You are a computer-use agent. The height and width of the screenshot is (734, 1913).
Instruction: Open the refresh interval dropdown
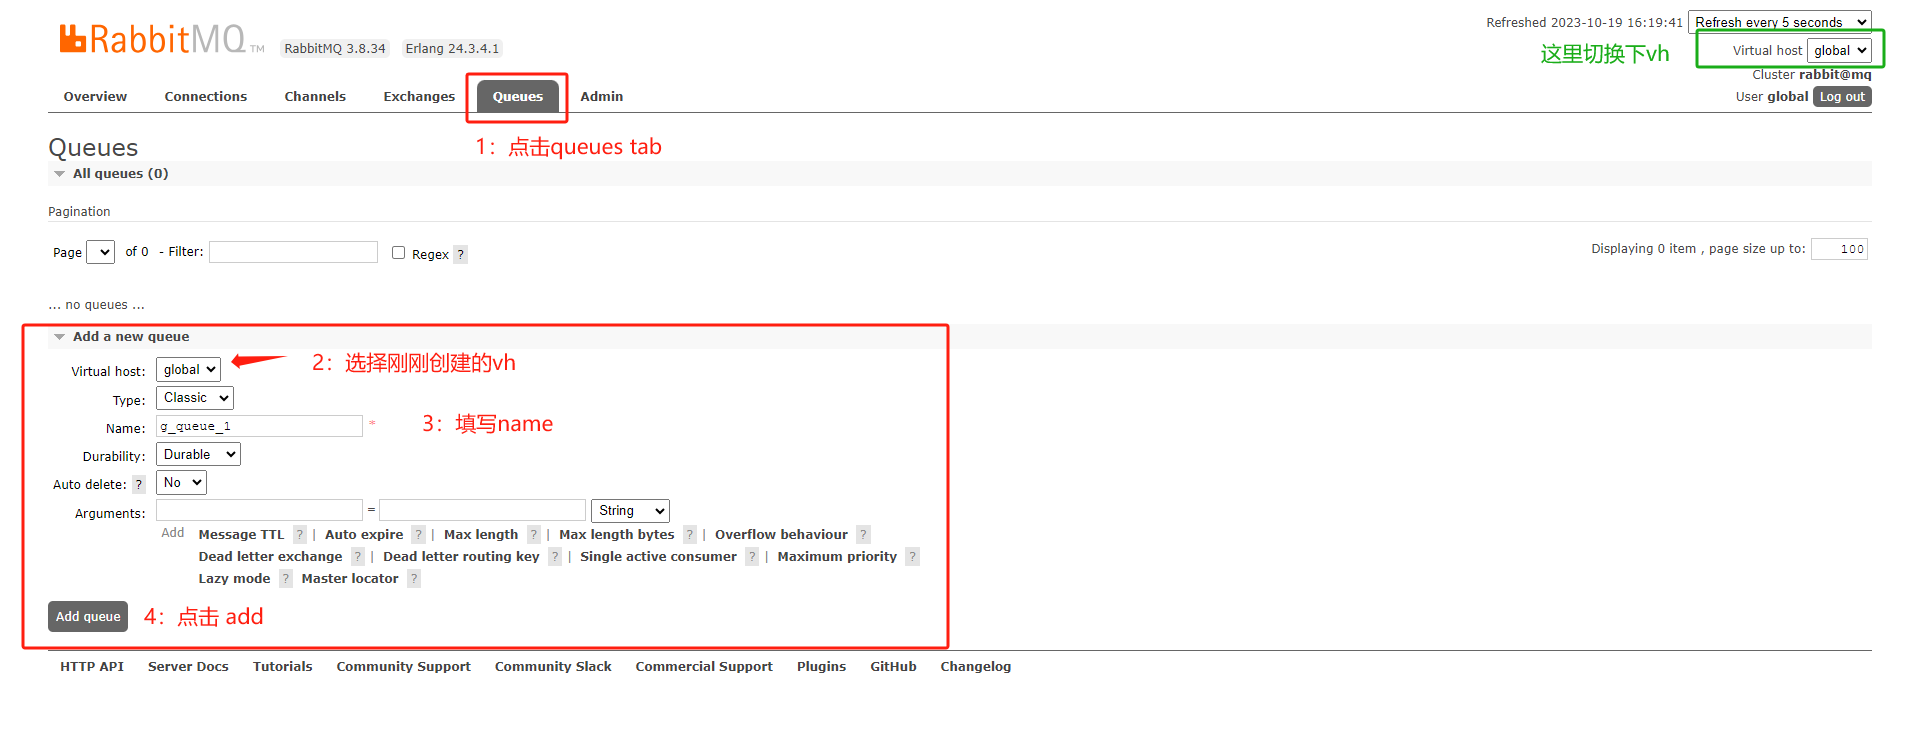coord(1780,22)
